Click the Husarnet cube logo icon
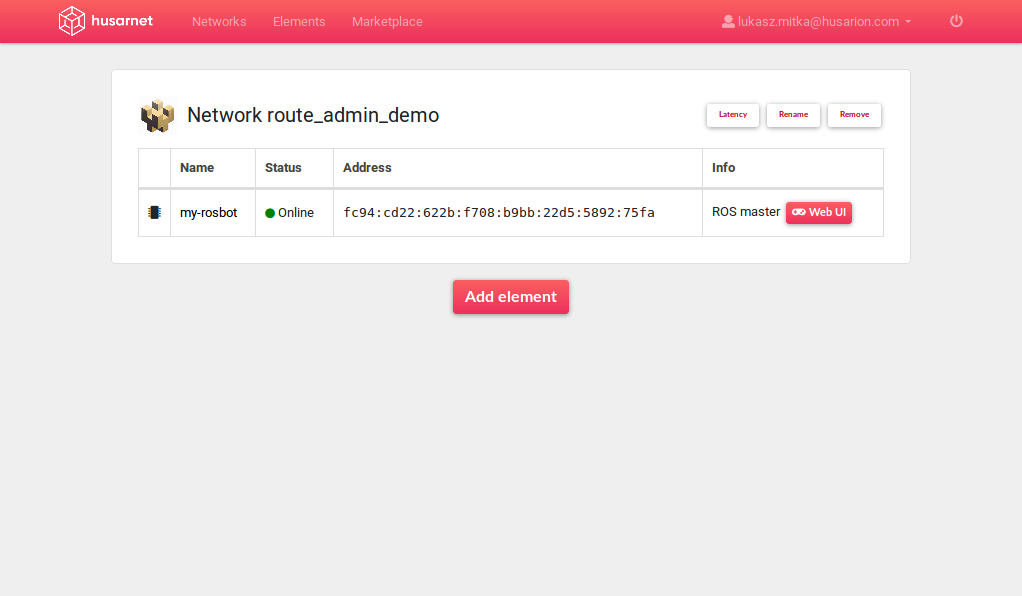The width and height of the screenshot is (1022, 596). pos(72,21)
